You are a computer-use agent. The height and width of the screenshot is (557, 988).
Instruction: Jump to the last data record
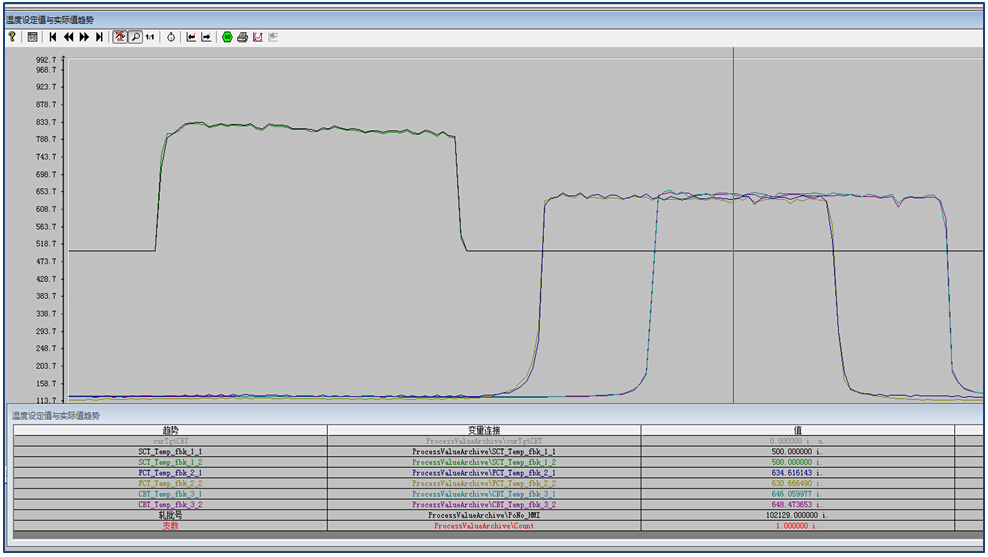point(99,37)
